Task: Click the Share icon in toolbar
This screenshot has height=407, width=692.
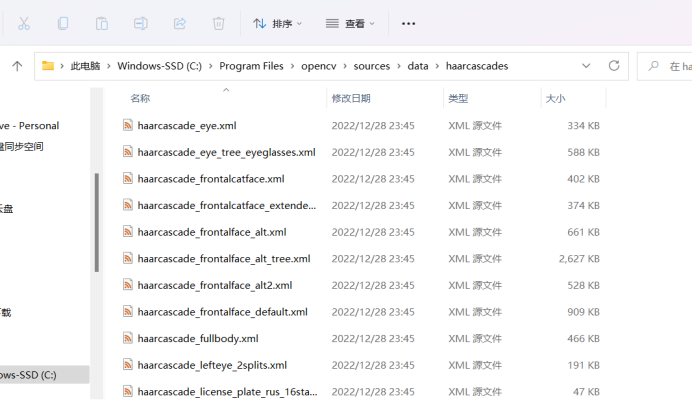Action: click(x=180, y=23)
